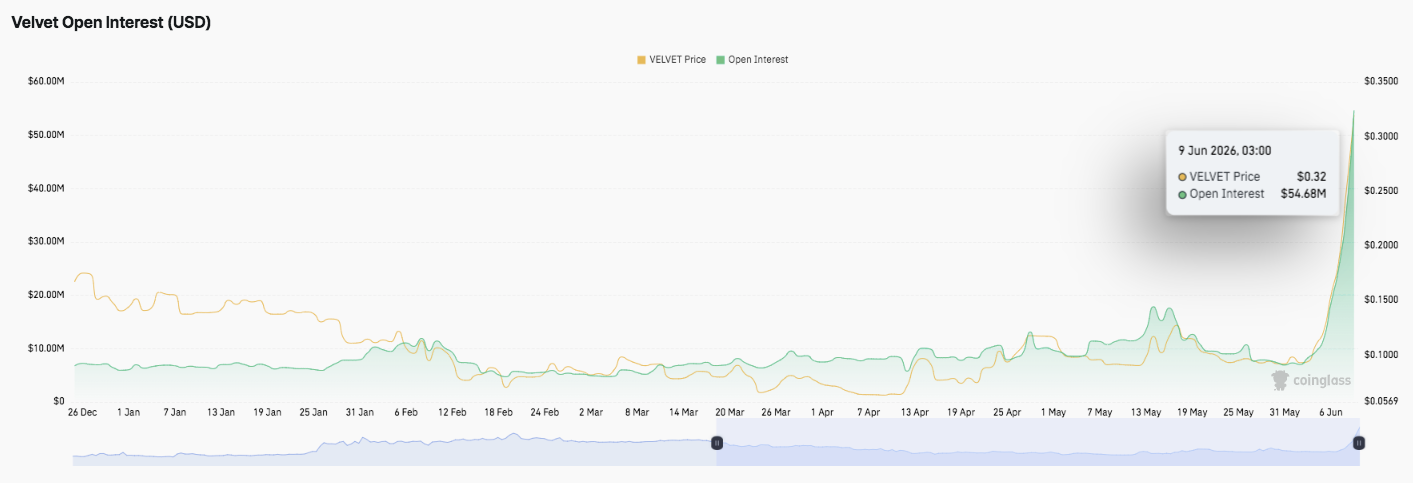Click the $0.2000 price axis label
Screen dimensions: 1413x483
point(1380,245)
